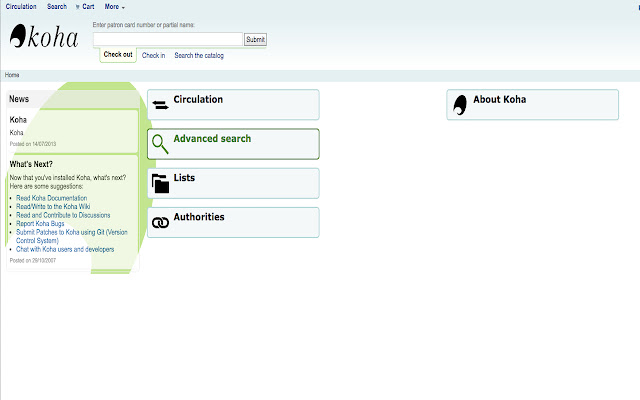
Task: Focus the patron card number field
Action: (168, 39)
